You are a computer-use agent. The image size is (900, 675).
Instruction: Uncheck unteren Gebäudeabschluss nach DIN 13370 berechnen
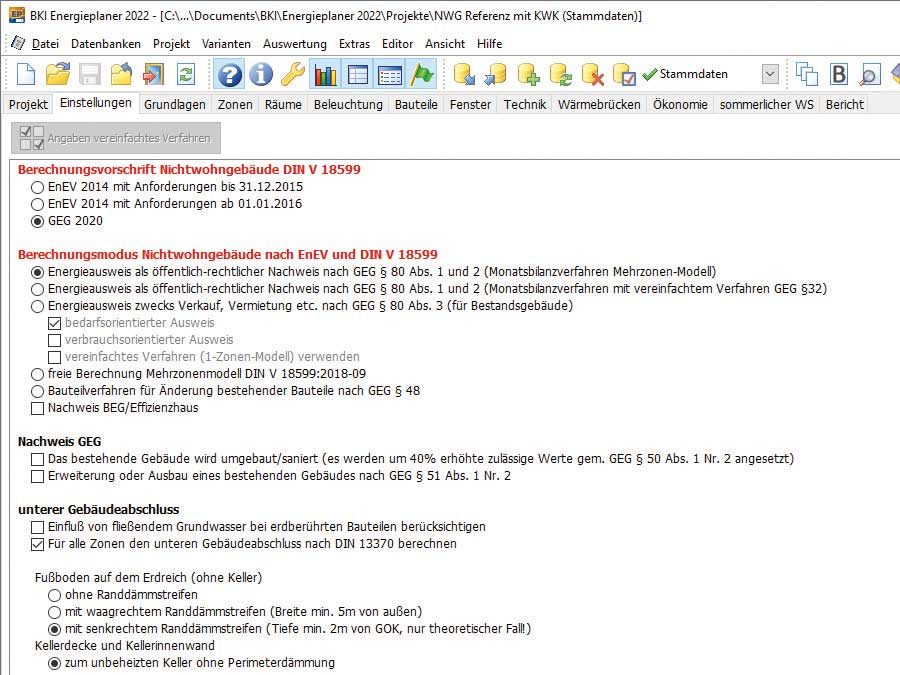(37, 544)
